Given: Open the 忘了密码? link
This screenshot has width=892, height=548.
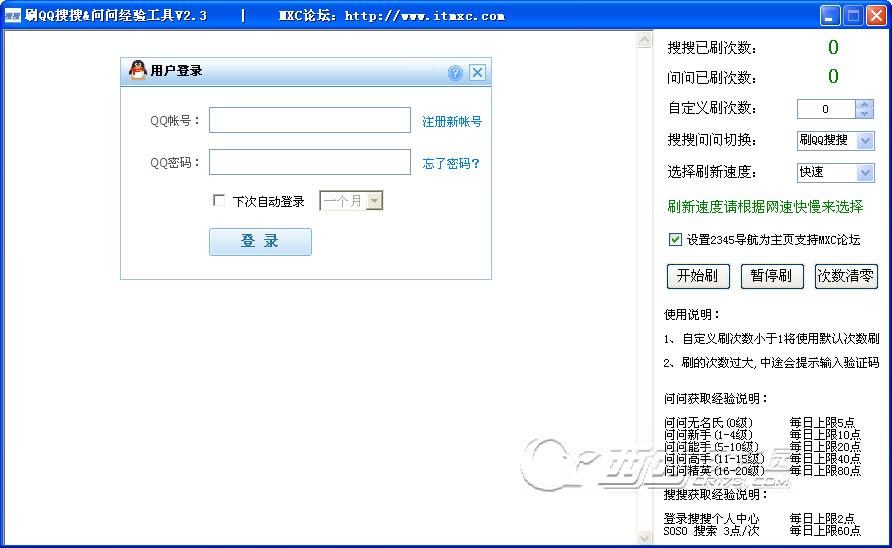Looking at the screenshot, I should click(451, 163).
